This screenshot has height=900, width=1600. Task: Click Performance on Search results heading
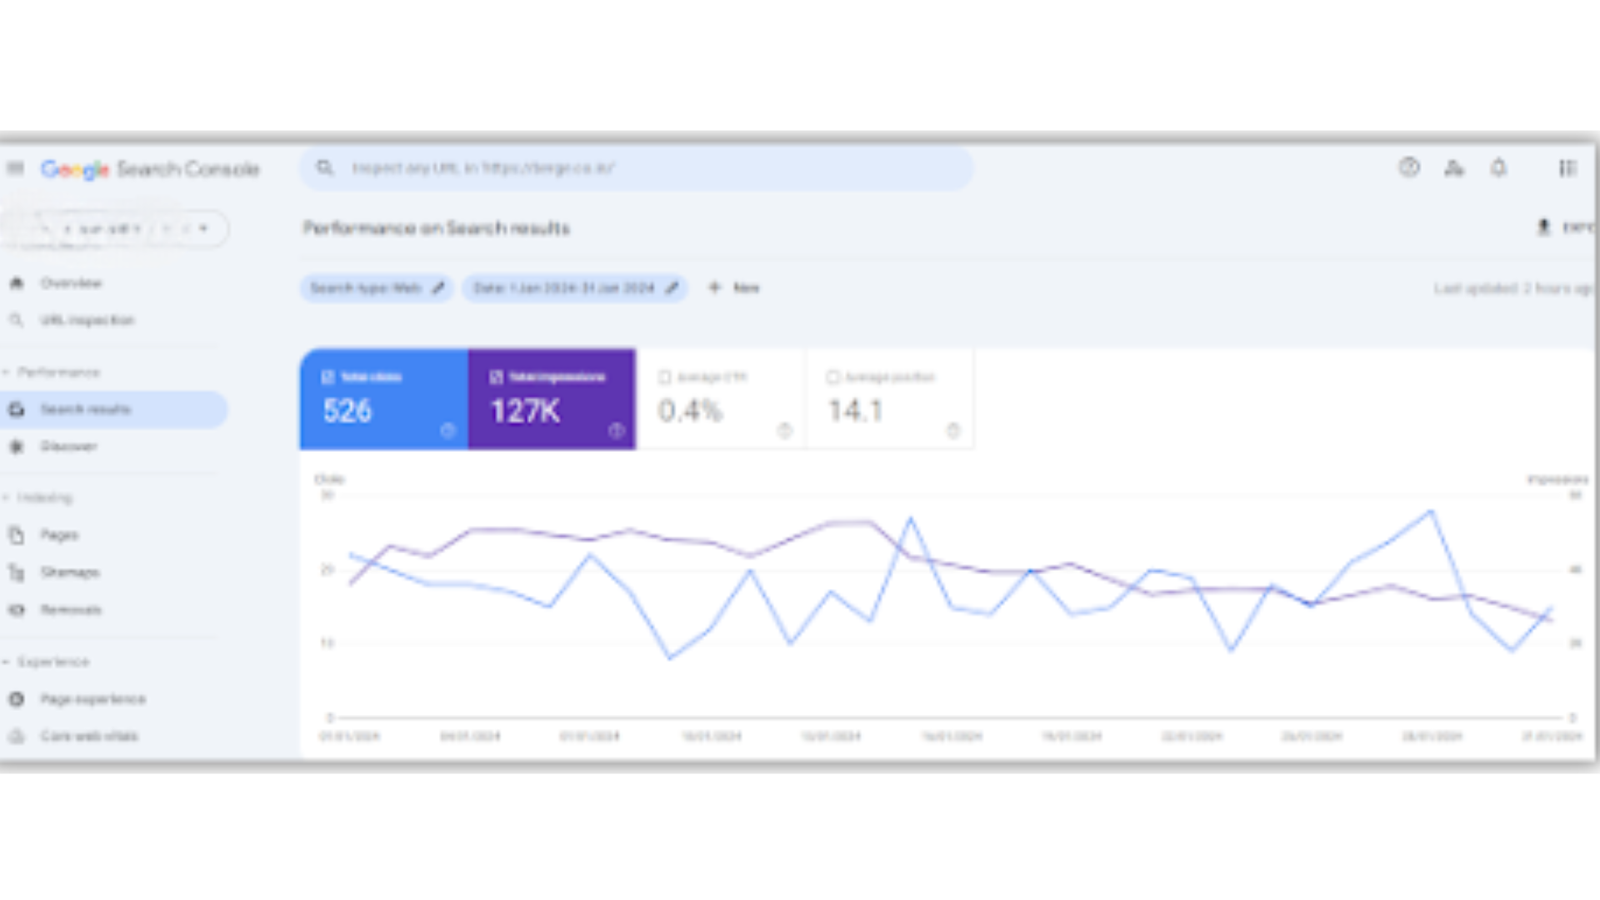437,228
